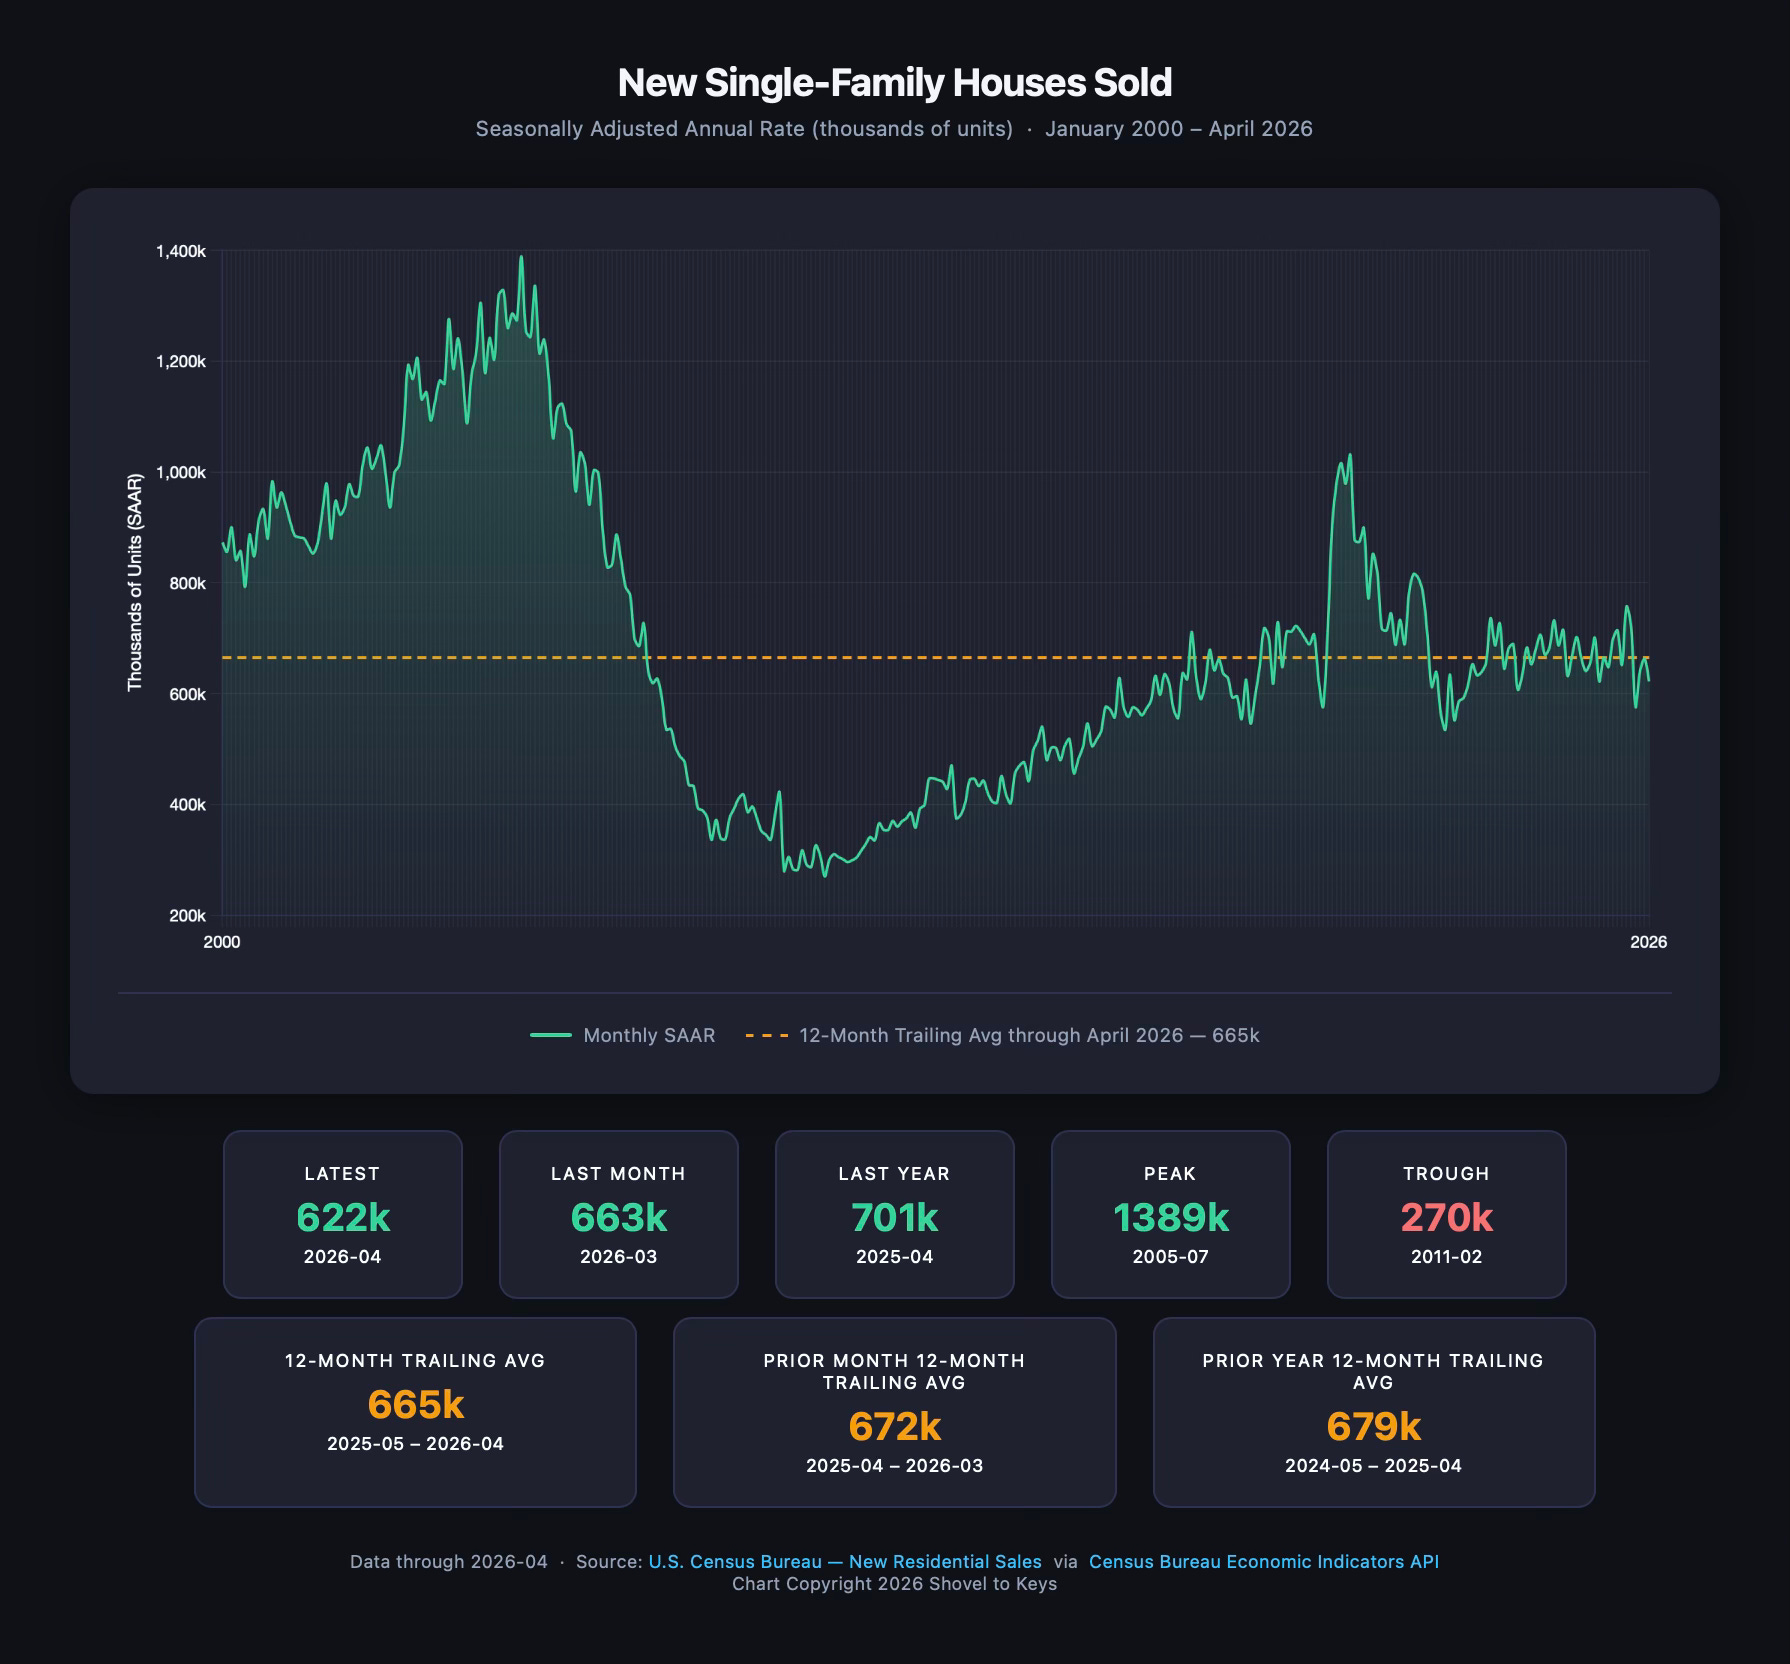Select the Trough 270k stat card

(1447, 1214)
